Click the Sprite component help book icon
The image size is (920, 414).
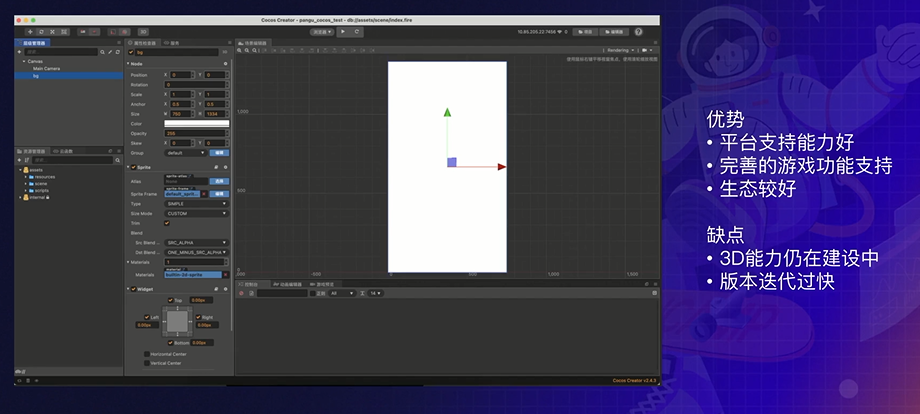216,167
